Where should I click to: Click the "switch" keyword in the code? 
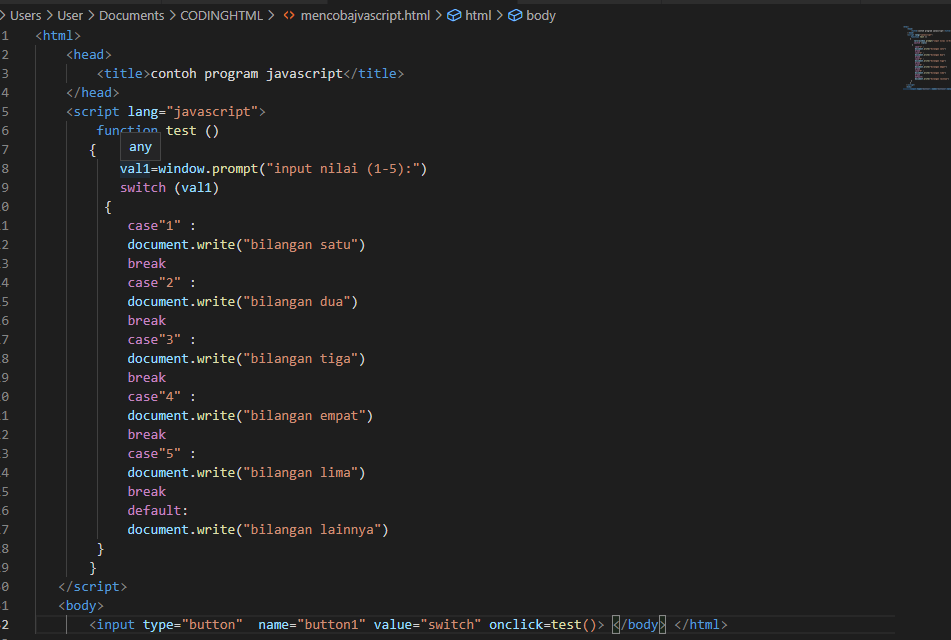[x=143, y=187]
